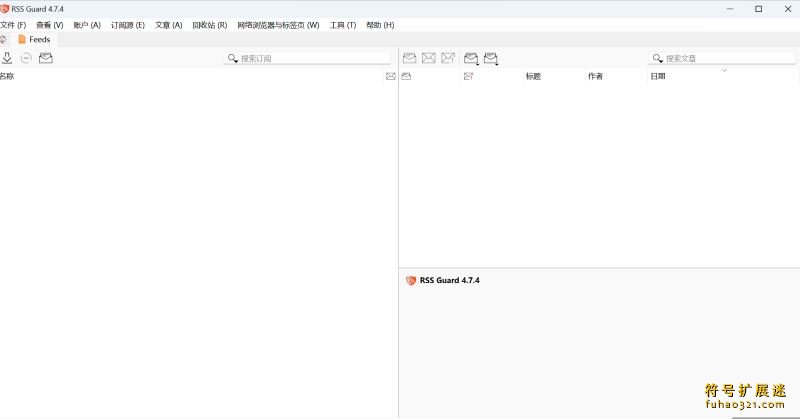Click the RSS Guard 4.7.4 preview title
The height and width of the screenshot is (419, 800).
(x=449, y=280)
